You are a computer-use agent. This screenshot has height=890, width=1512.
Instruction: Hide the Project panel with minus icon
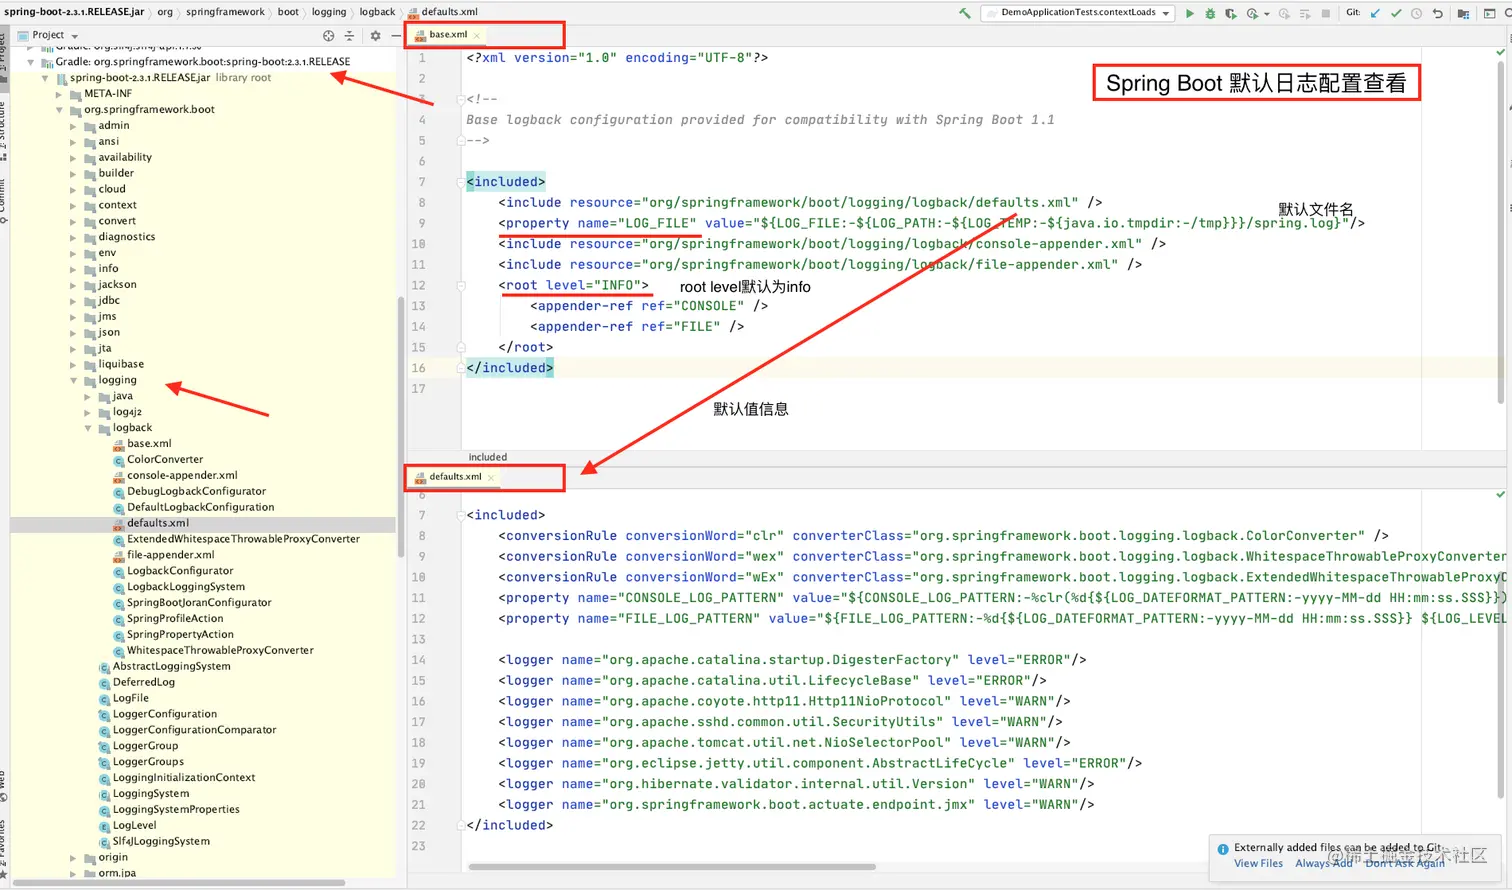(x=396, y=35)
